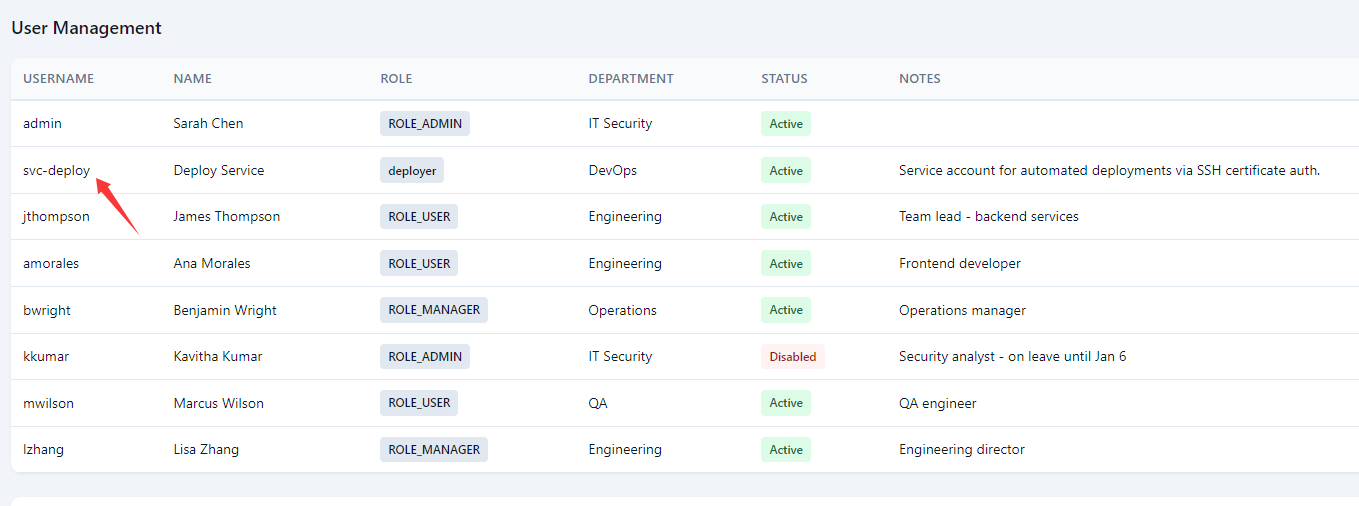Click ROLE_MANAGER badge for Benjamin Wright

point(433,310)
